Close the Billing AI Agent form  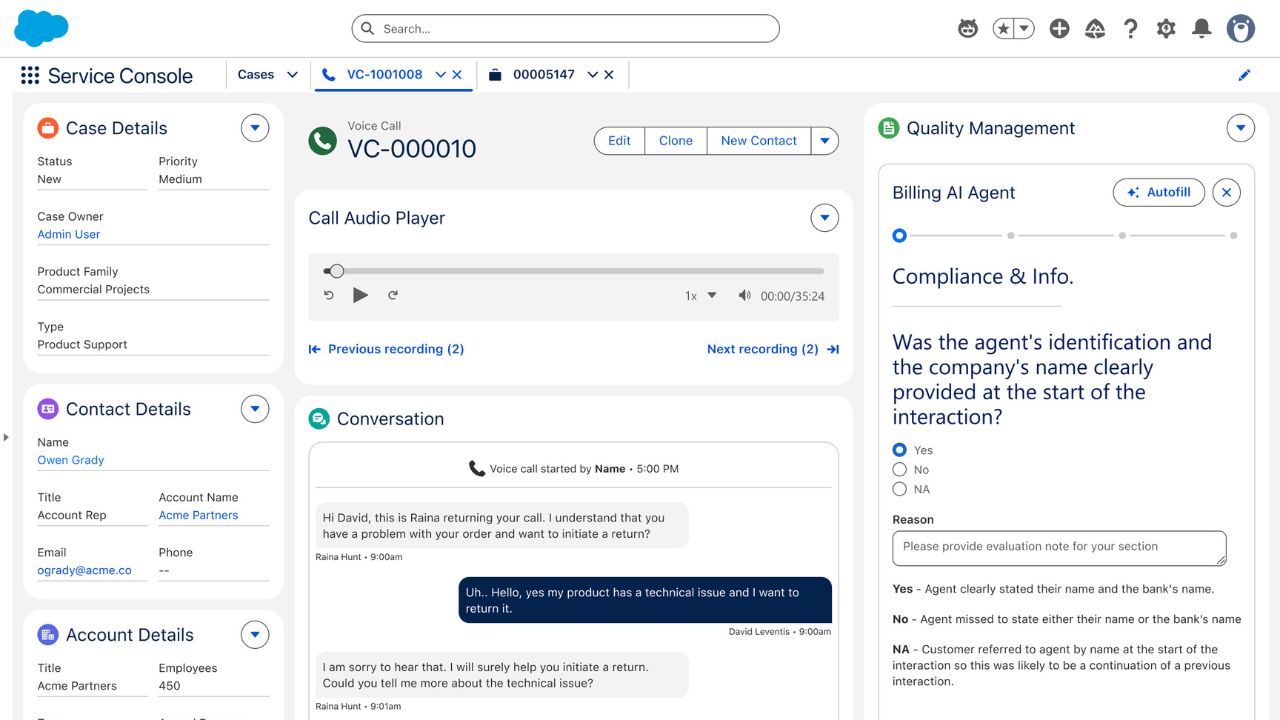[1226, 193]
